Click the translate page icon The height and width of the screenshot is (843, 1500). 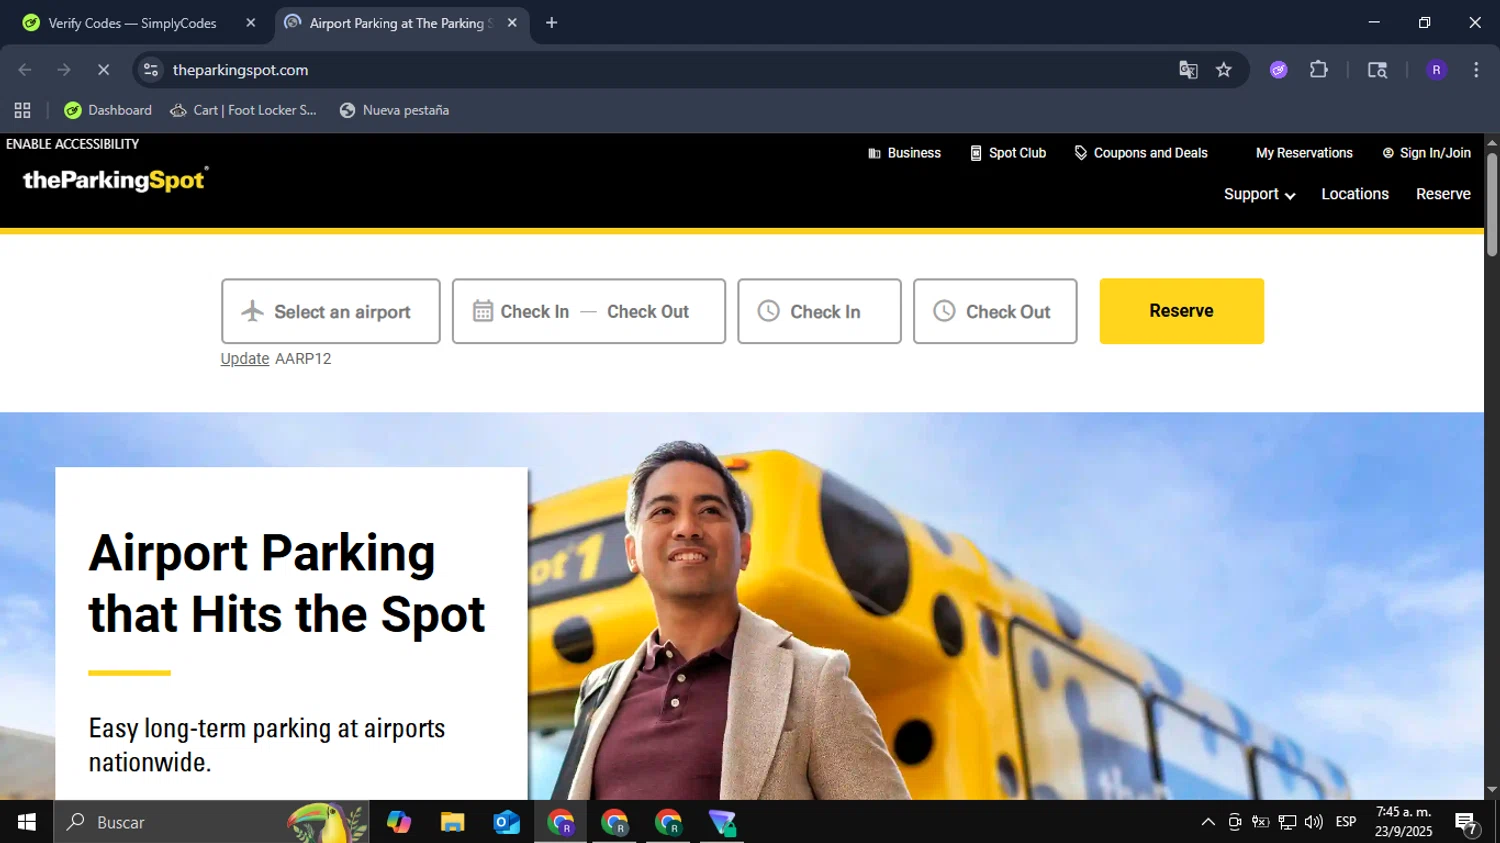1188,70
